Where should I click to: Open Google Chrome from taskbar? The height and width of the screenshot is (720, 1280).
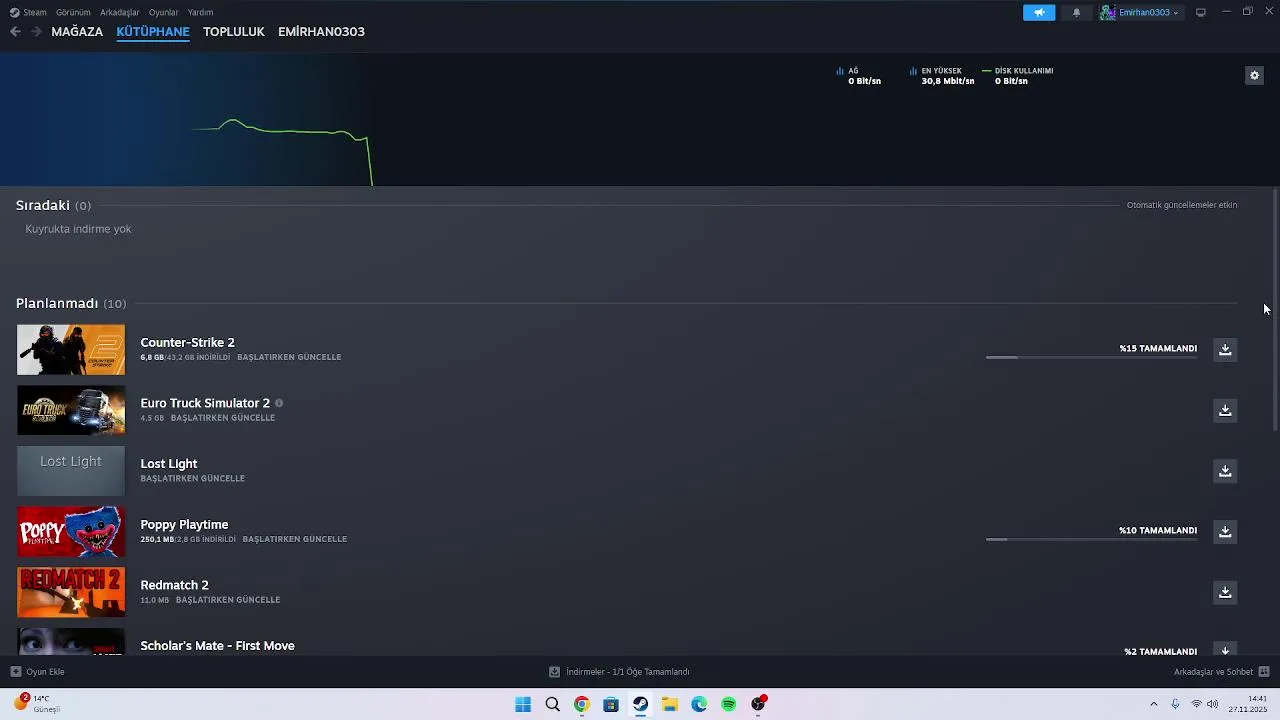click(581, 704)
